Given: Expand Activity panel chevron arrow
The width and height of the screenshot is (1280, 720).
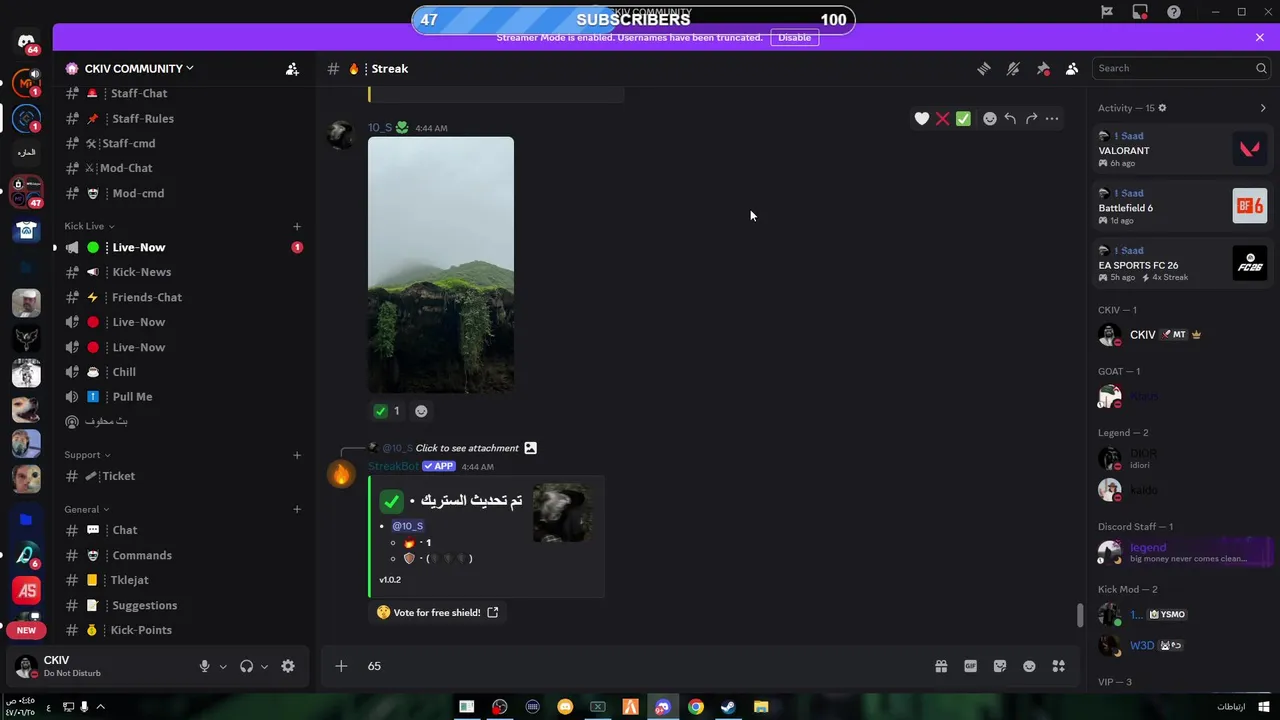Looking at the screenshot, I should [1263, 108].
